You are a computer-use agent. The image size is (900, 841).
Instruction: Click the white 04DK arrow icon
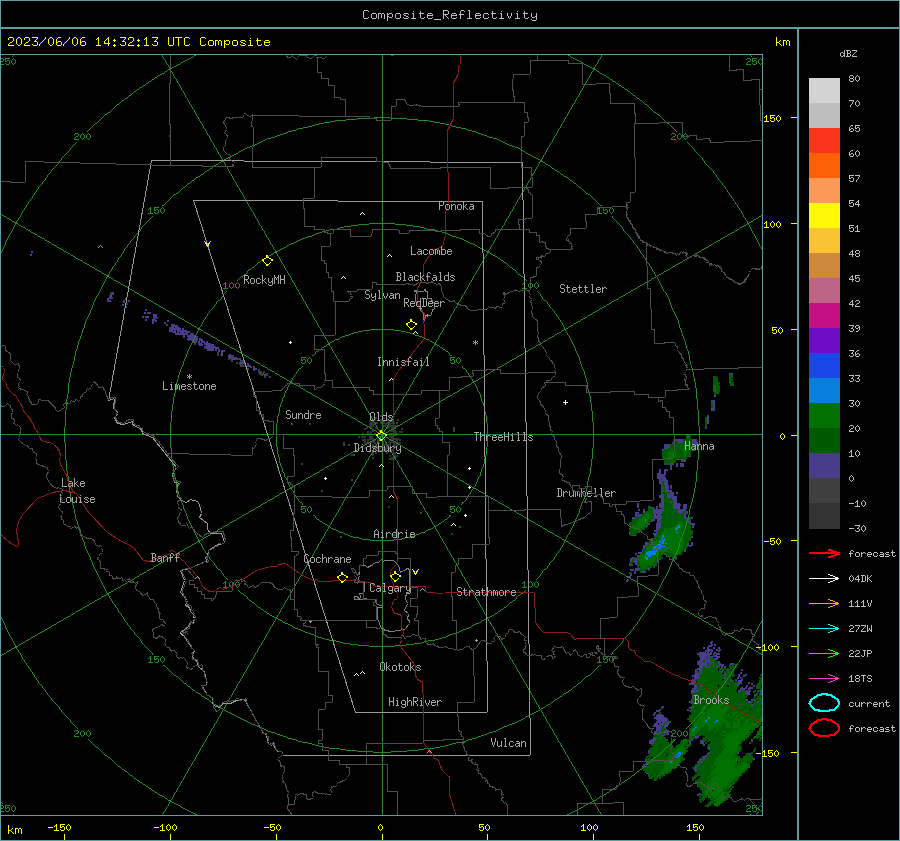tap(824, 579)
